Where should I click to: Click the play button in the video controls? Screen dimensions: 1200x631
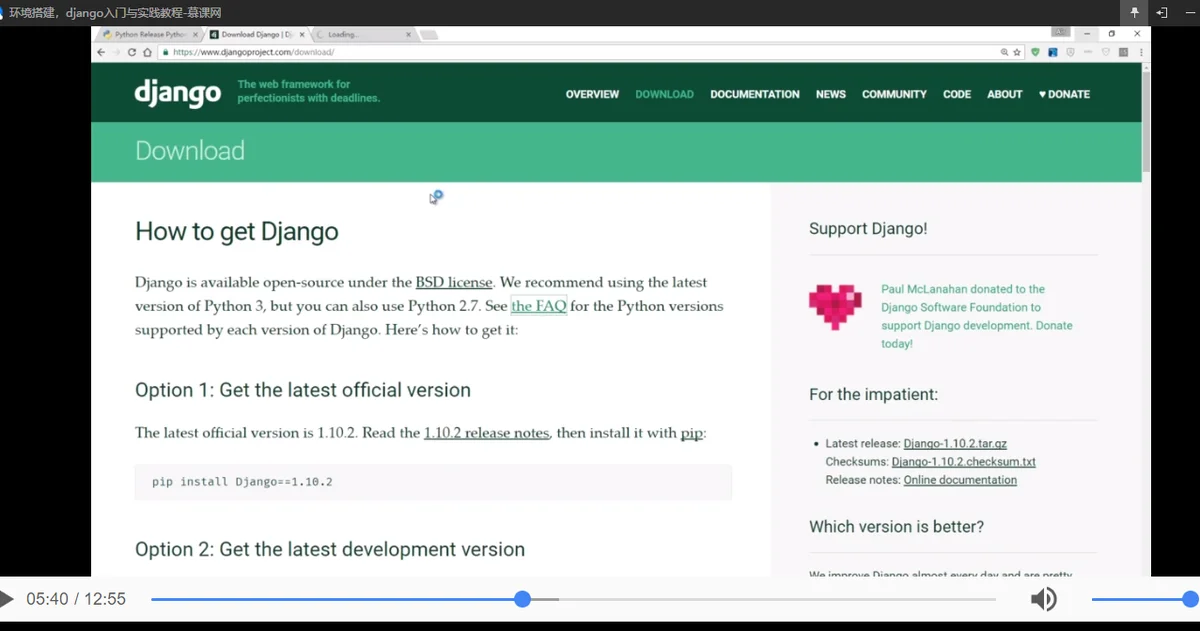(7, 599)
